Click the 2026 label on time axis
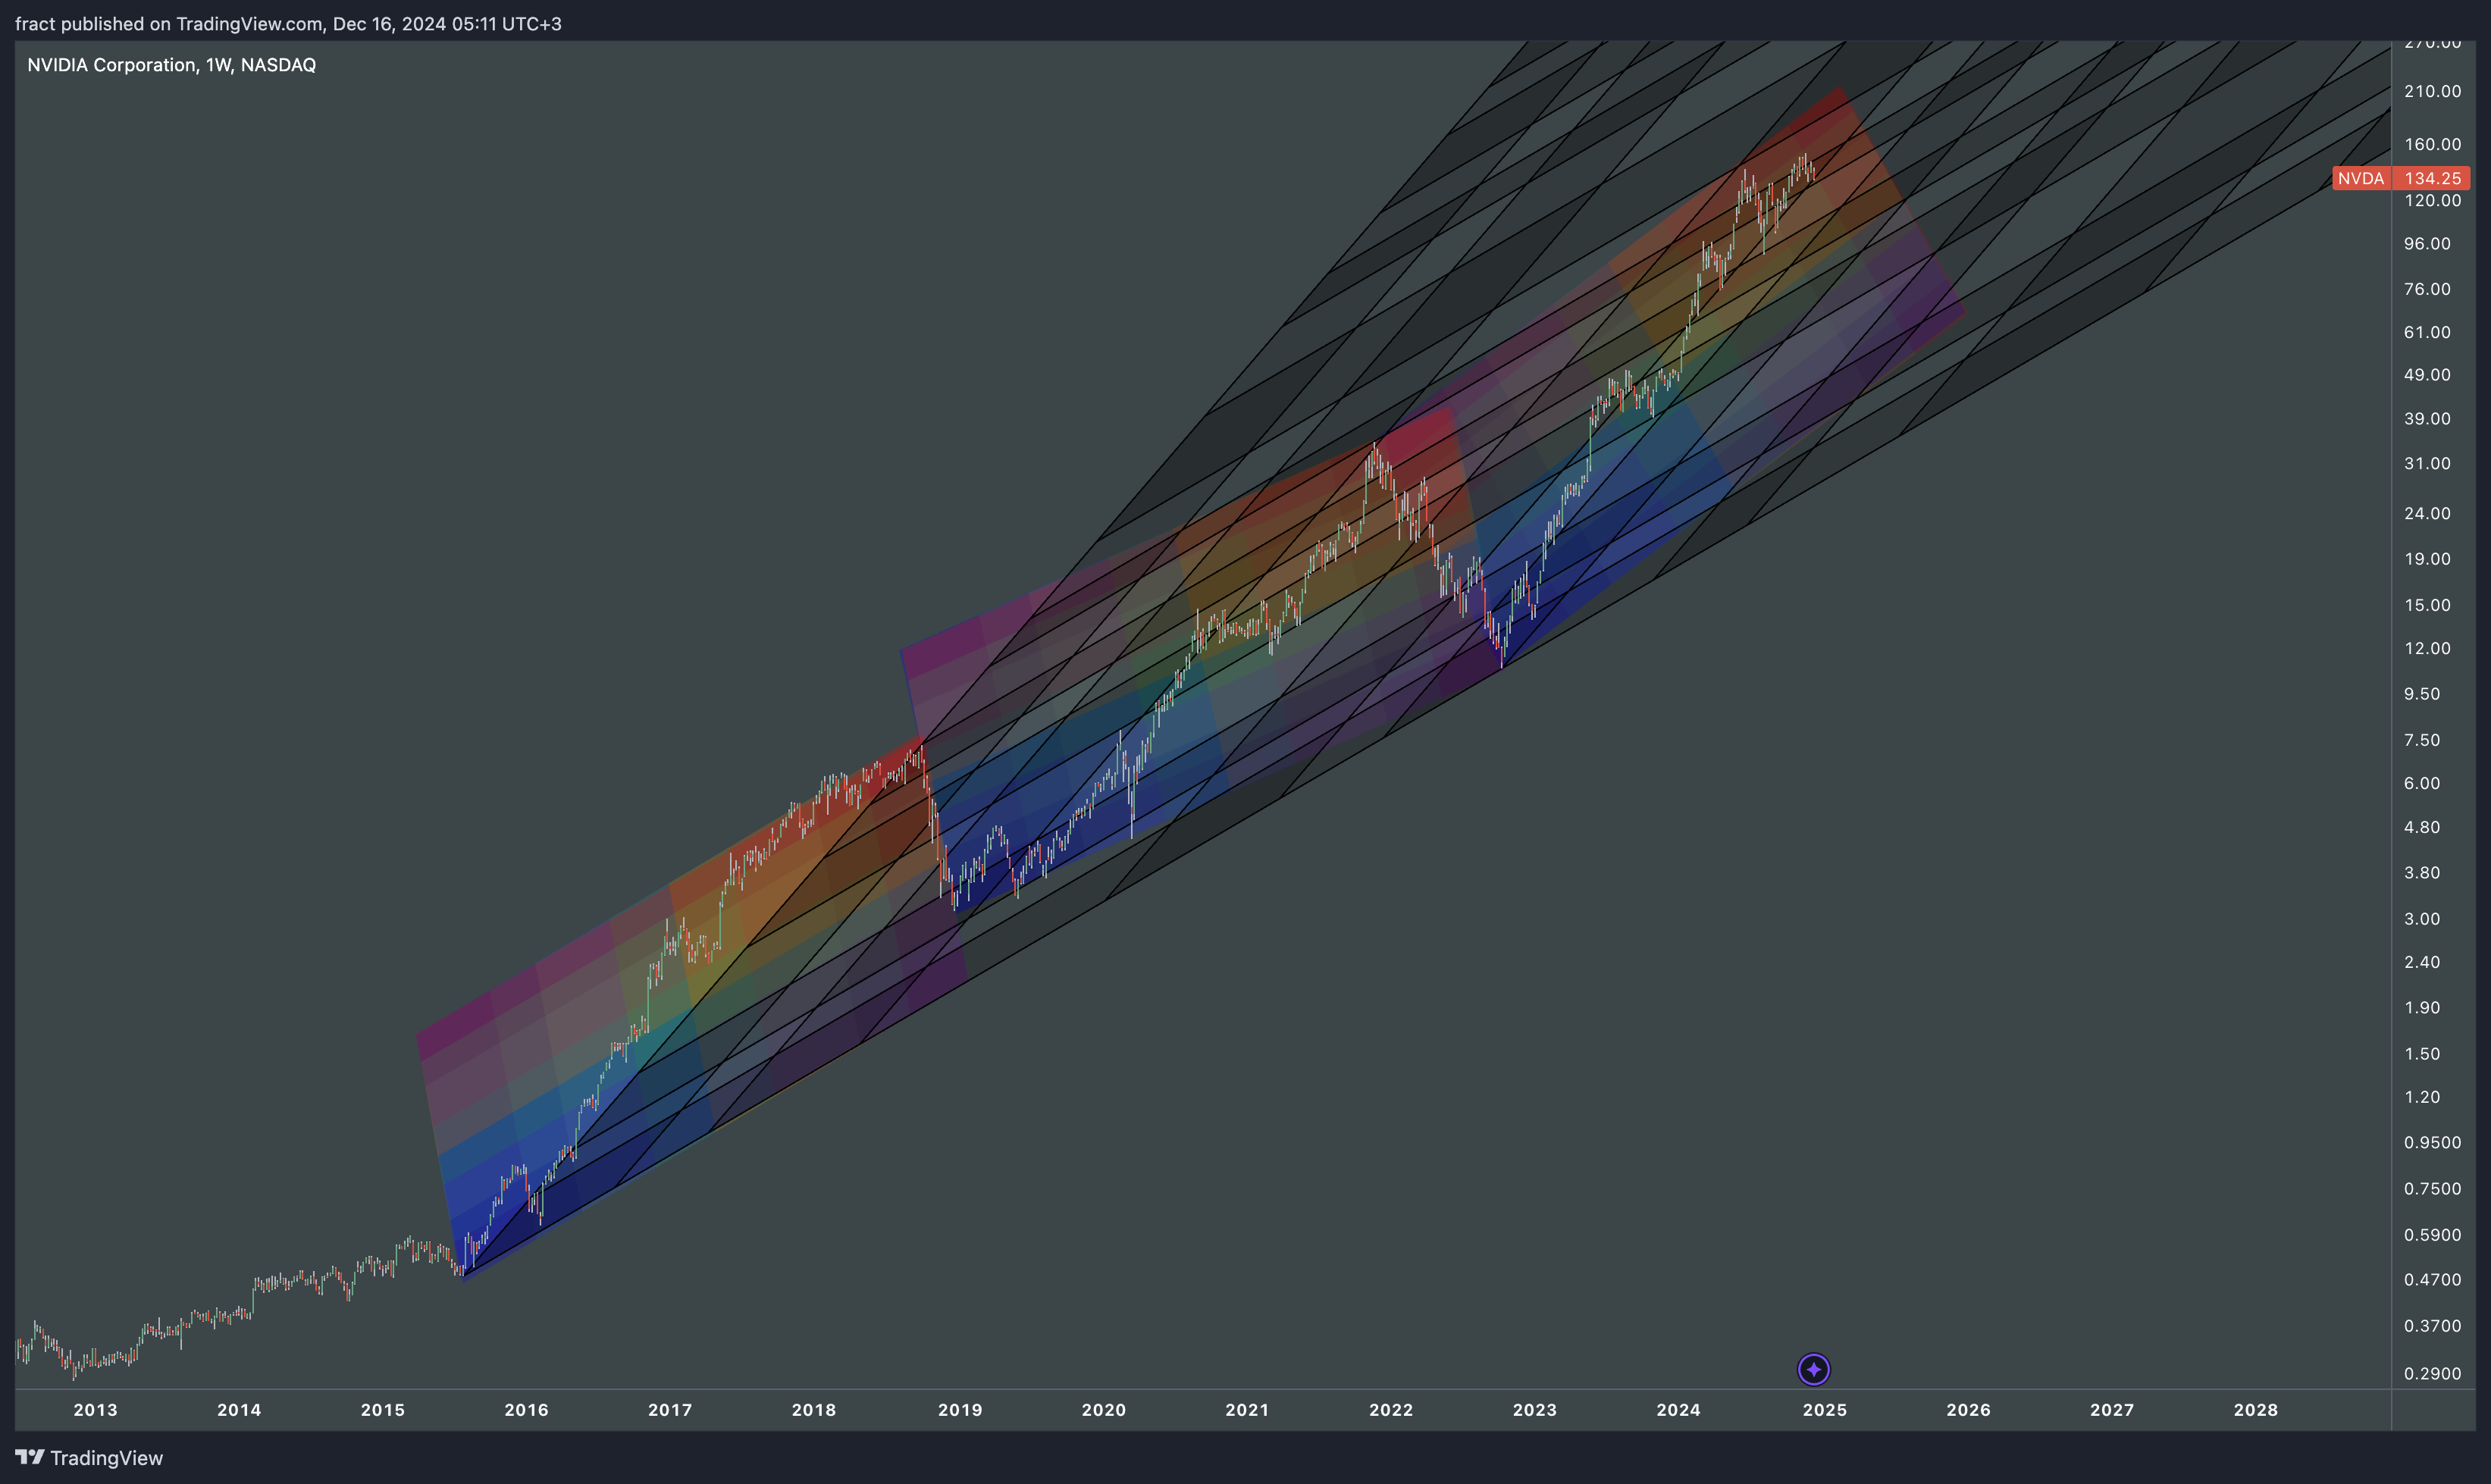Screen dimensions: 2491x1484 tap(1968, 1410)
